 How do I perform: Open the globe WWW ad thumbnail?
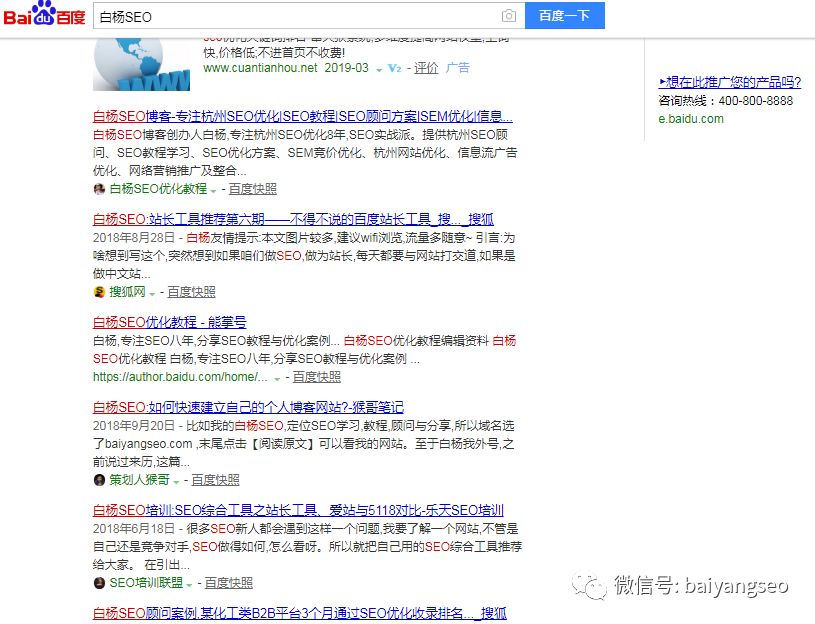pos(141,64)
